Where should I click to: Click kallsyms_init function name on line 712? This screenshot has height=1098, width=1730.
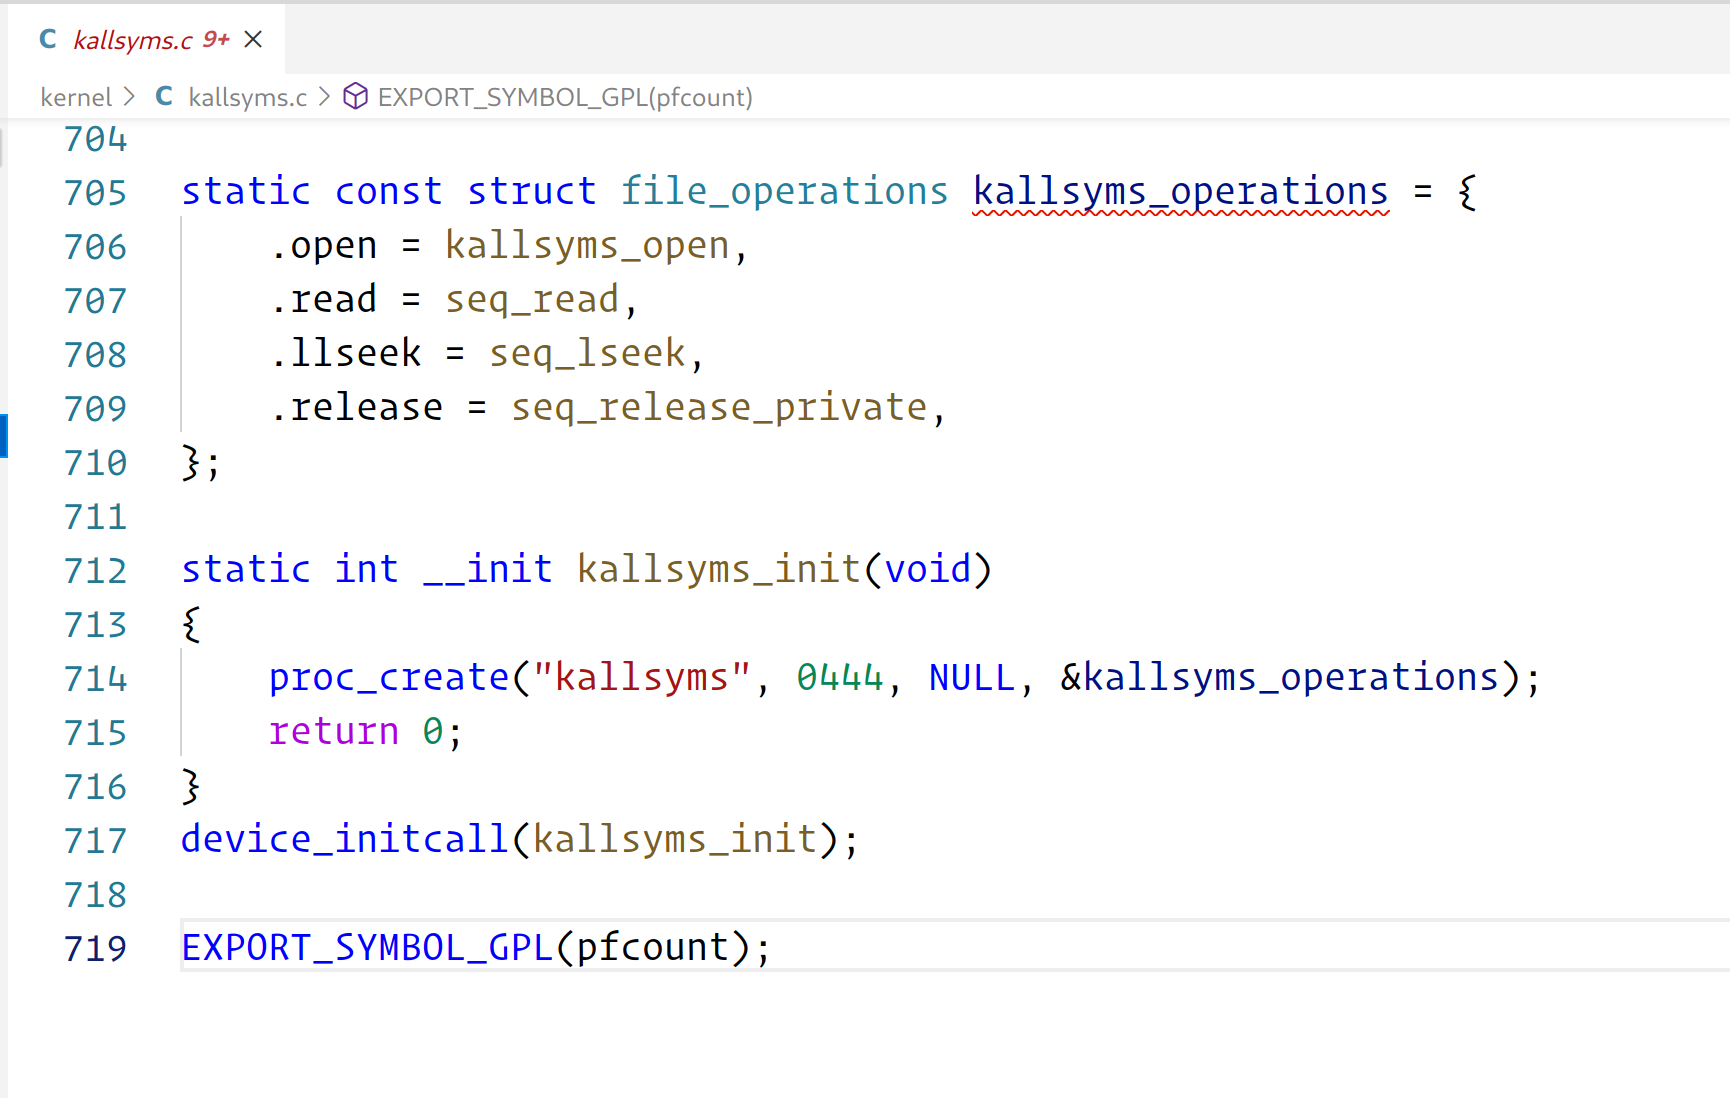(x=719, y=569)
